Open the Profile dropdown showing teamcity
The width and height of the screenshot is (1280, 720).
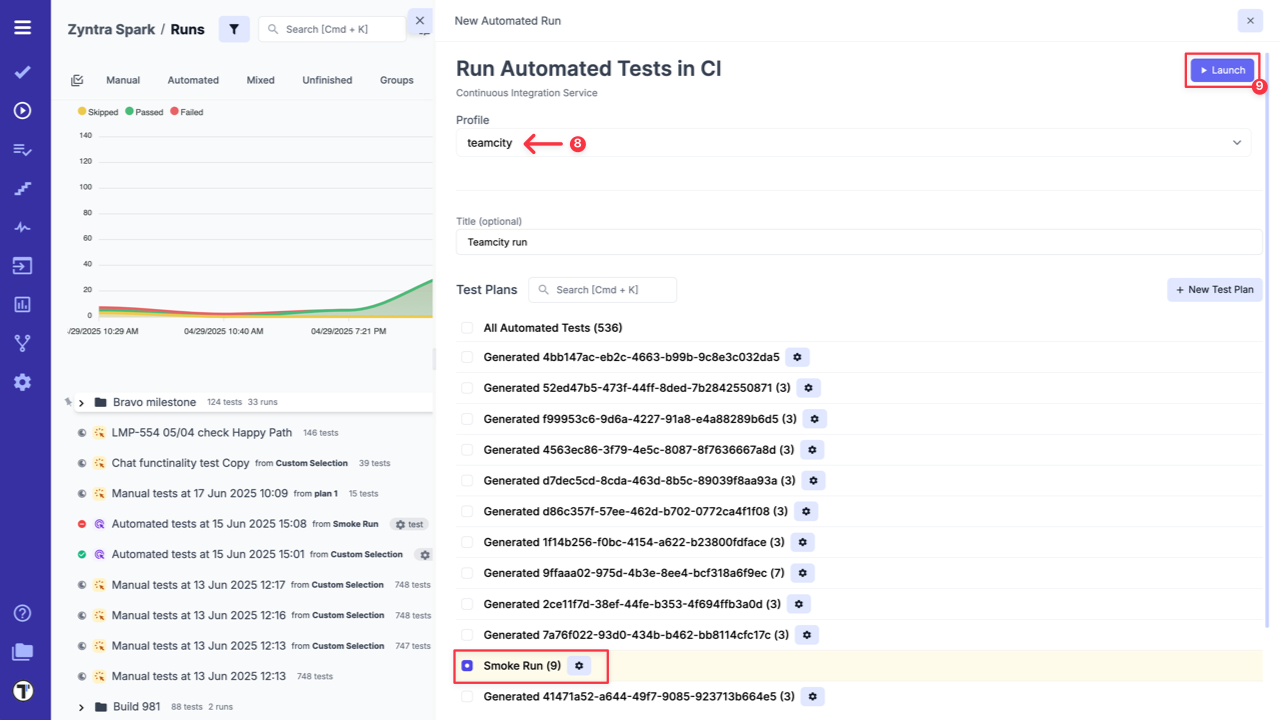coord(853,143)
